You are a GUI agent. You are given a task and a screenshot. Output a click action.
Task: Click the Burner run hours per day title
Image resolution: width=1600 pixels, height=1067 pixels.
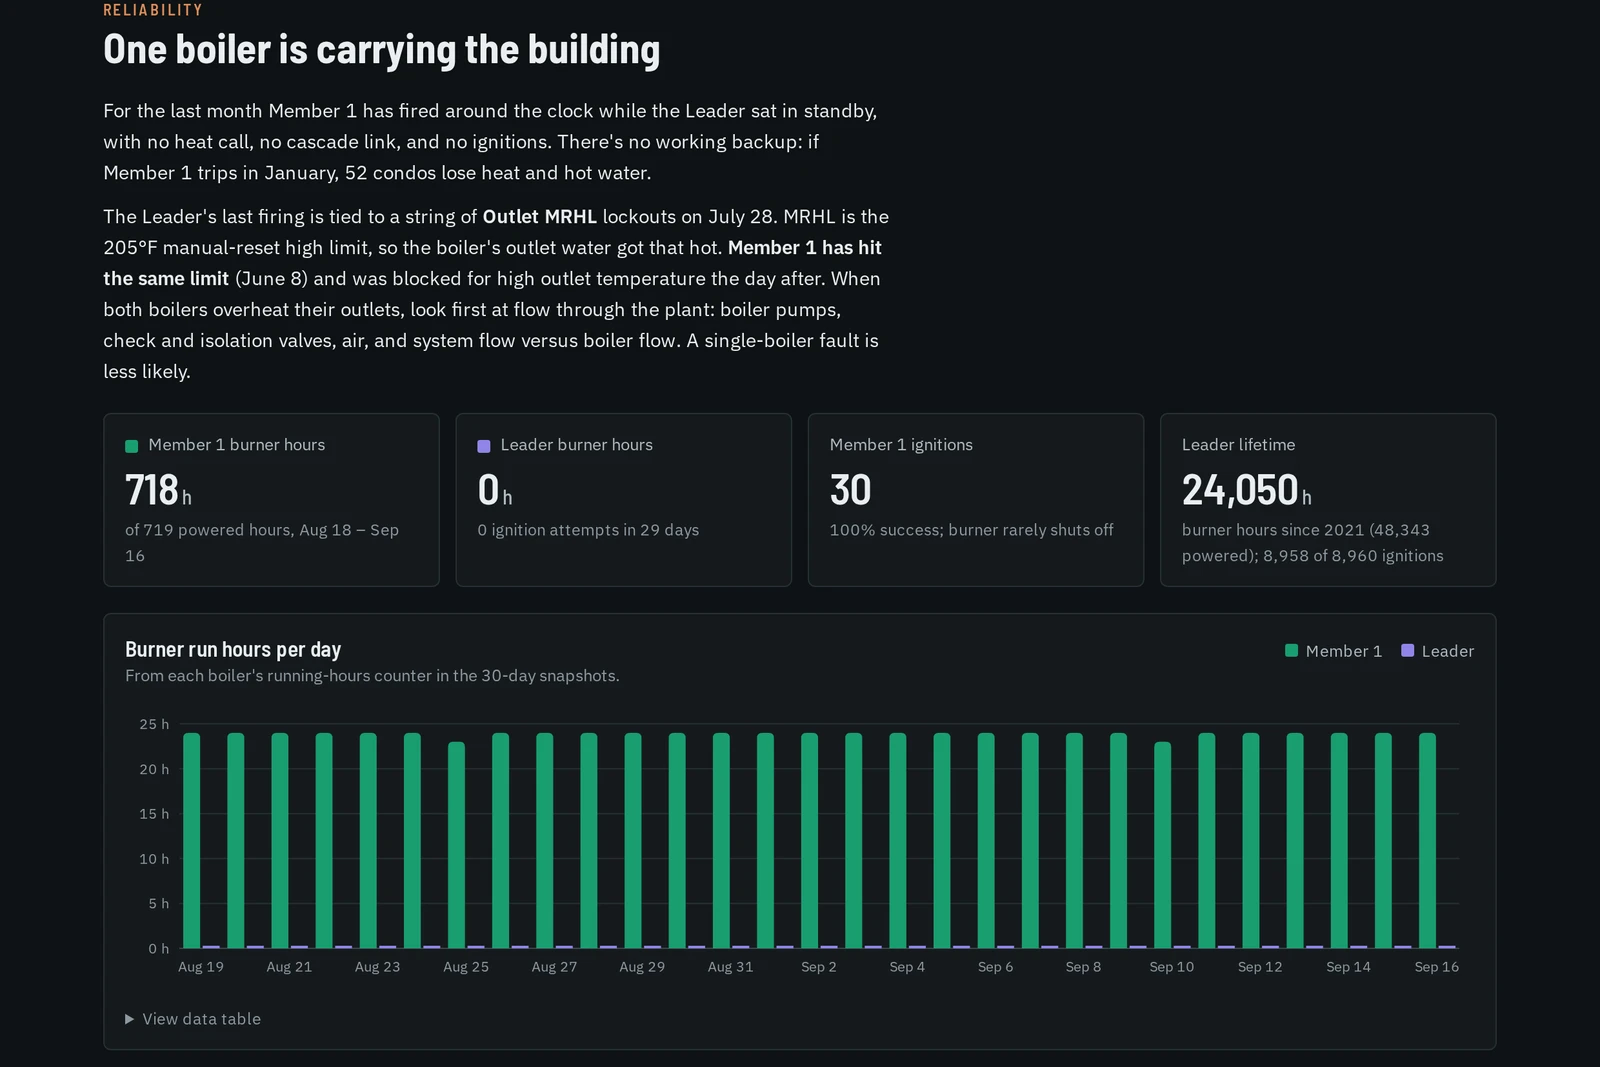click(x=233, y=650)
